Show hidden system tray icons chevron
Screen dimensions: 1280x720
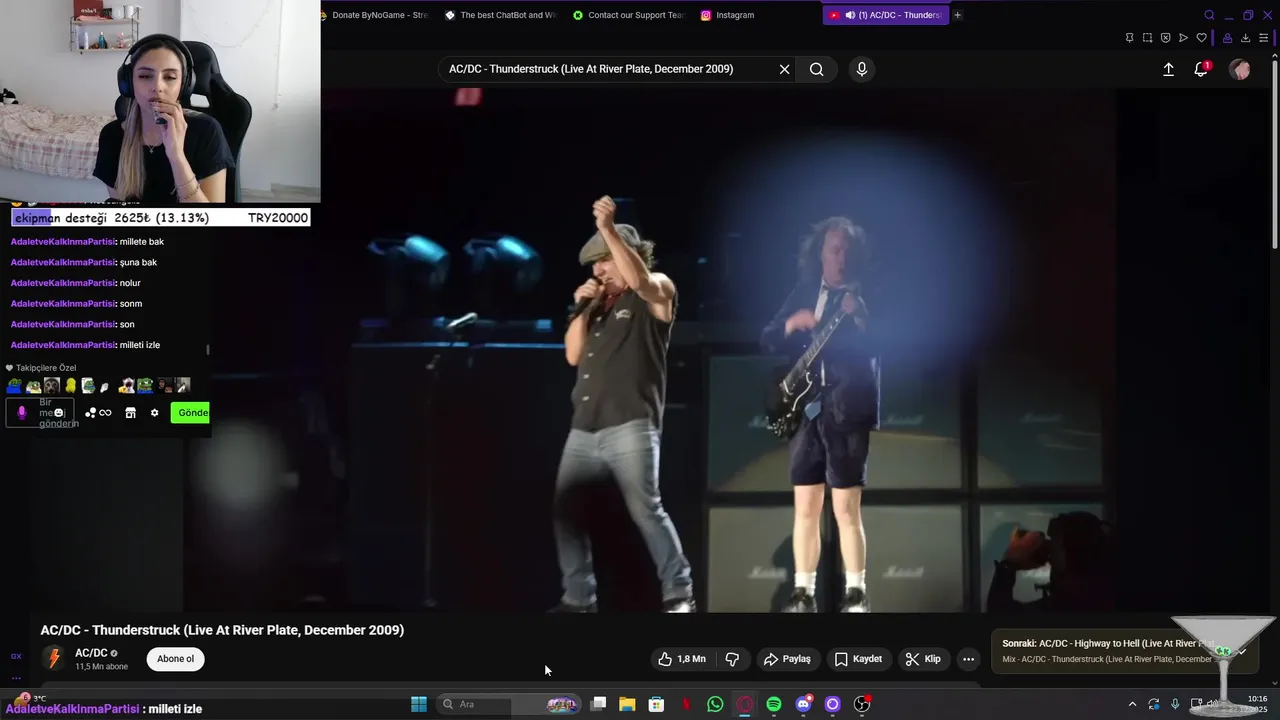1132,704
